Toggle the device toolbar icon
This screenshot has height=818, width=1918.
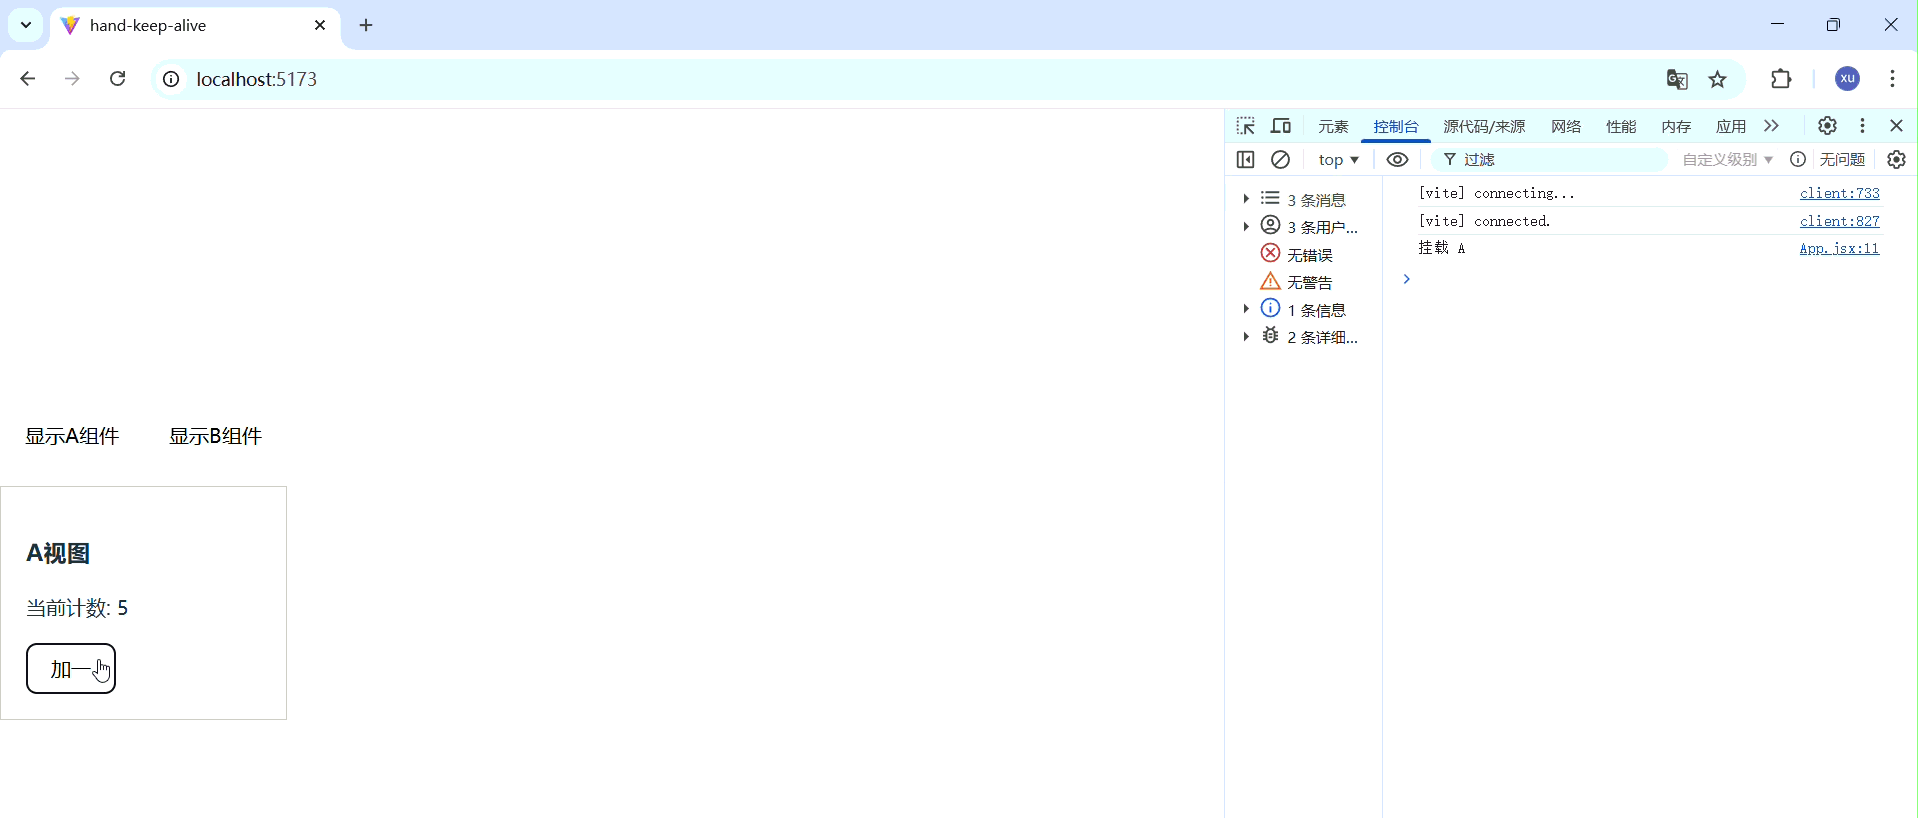tap(1281, 126)
